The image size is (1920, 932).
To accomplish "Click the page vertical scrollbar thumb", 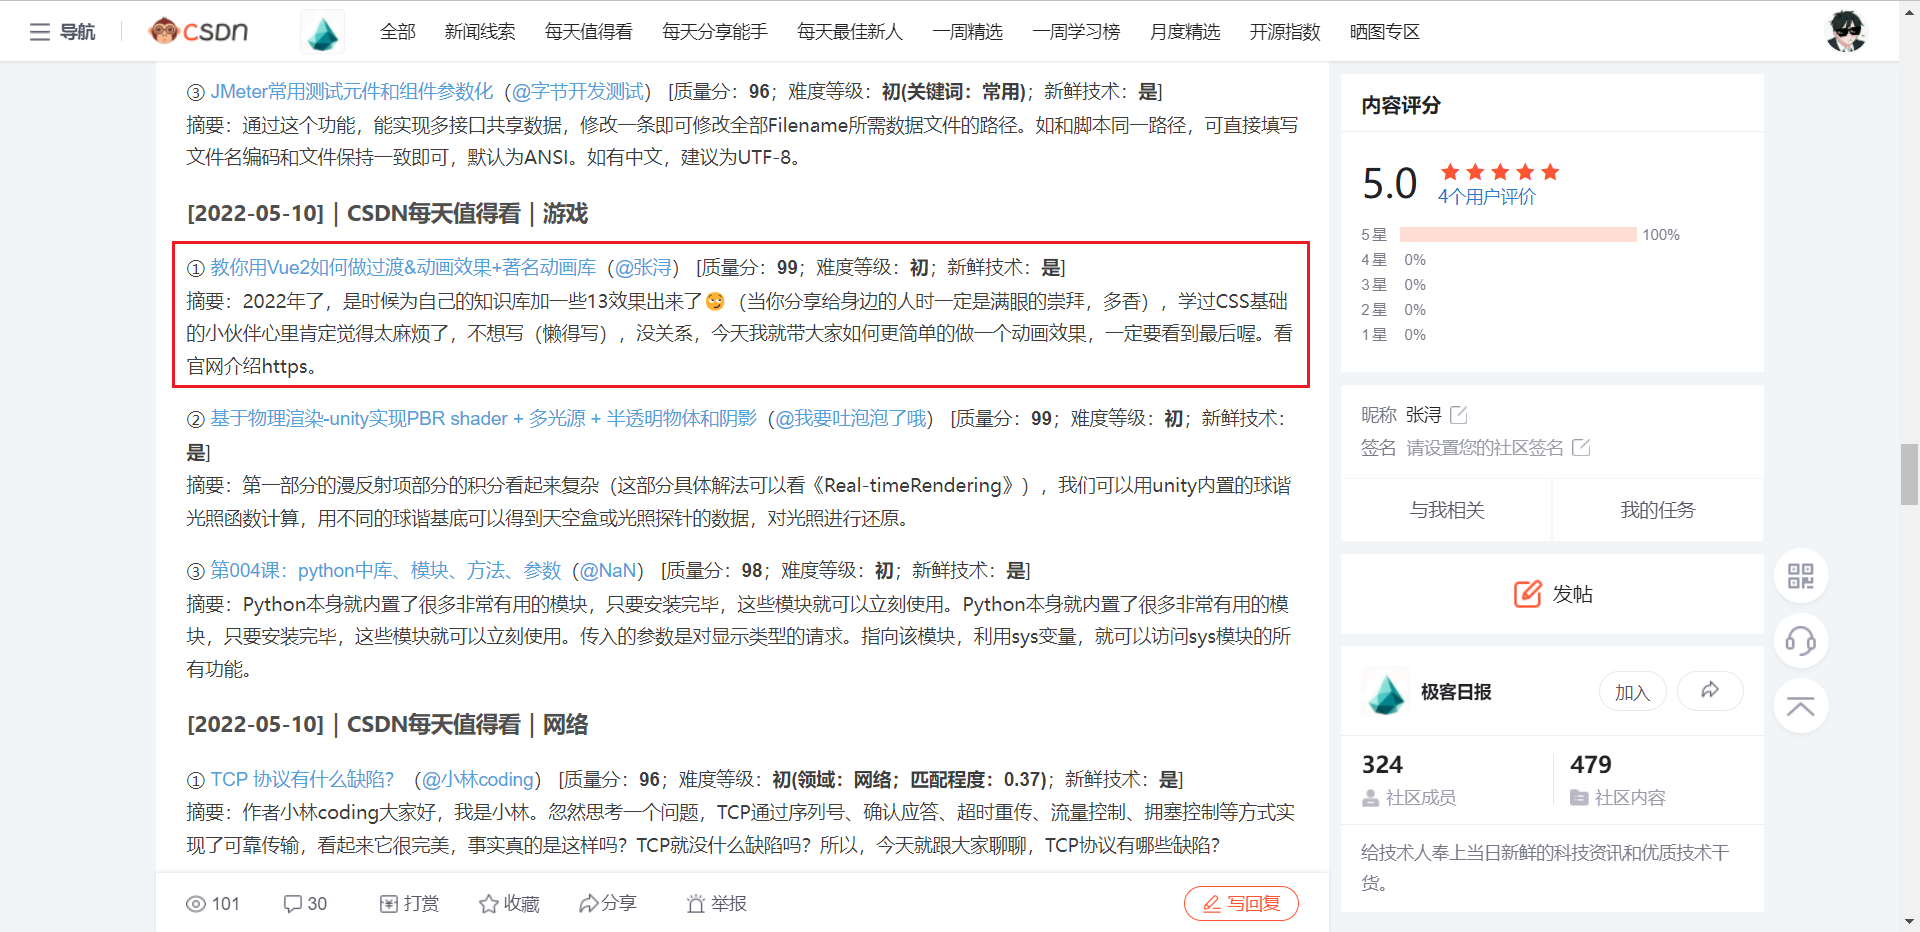I will tap(1909, 475).
